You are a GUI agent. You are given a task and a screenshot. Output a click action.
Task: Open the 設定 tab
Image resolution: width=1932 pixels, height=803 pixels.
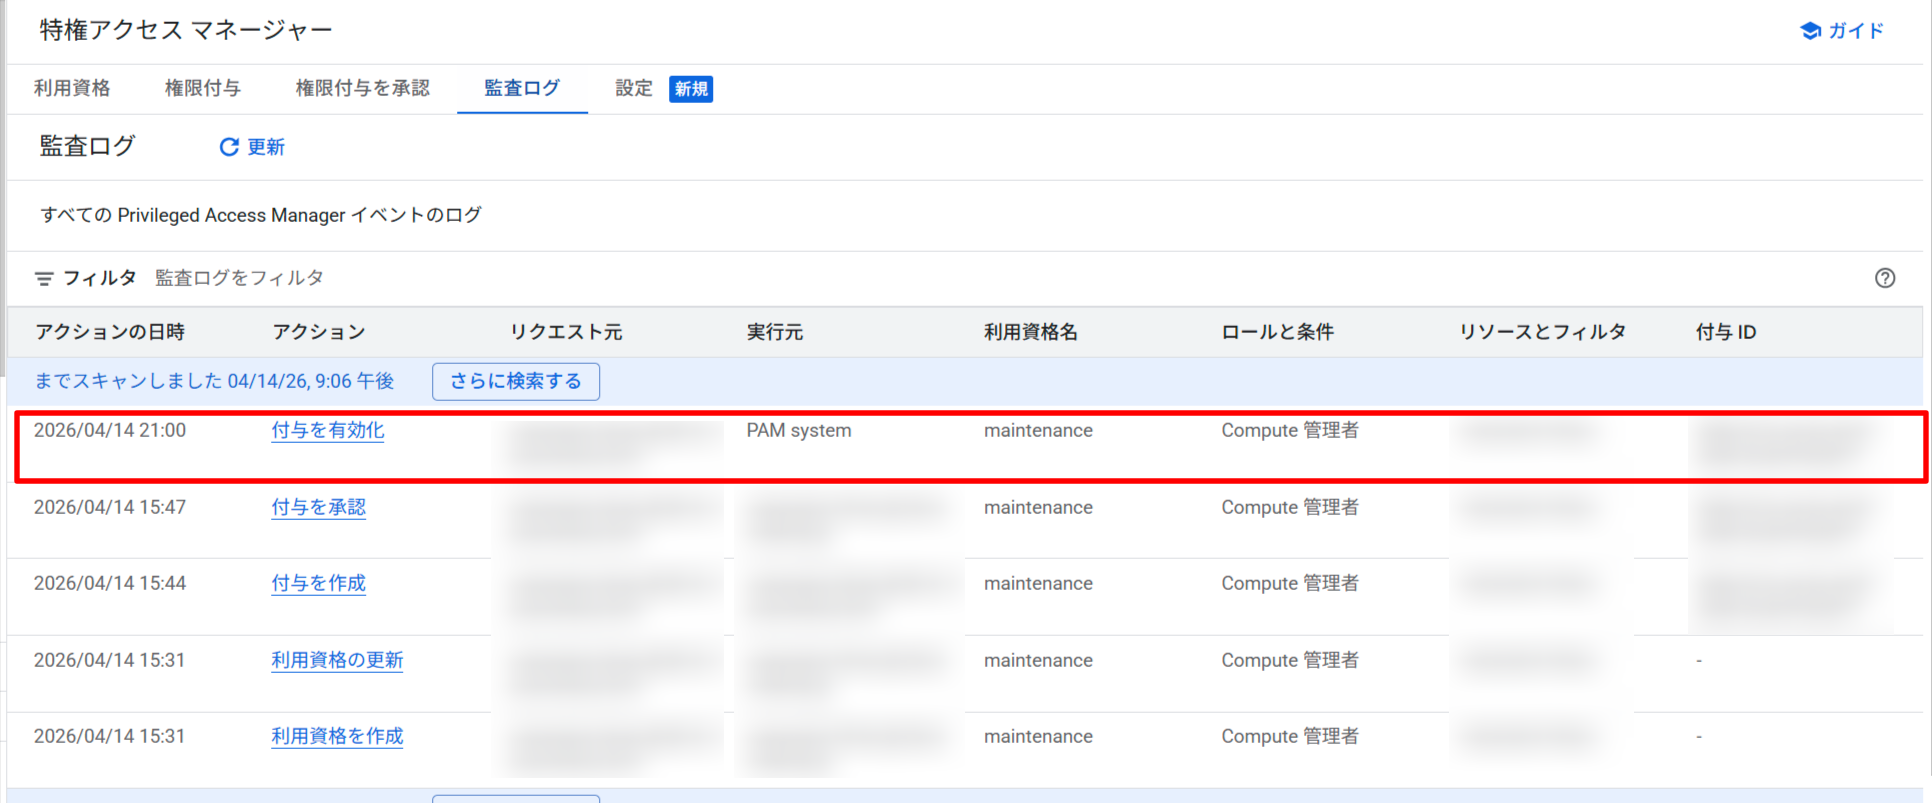[x=634, y=88]
